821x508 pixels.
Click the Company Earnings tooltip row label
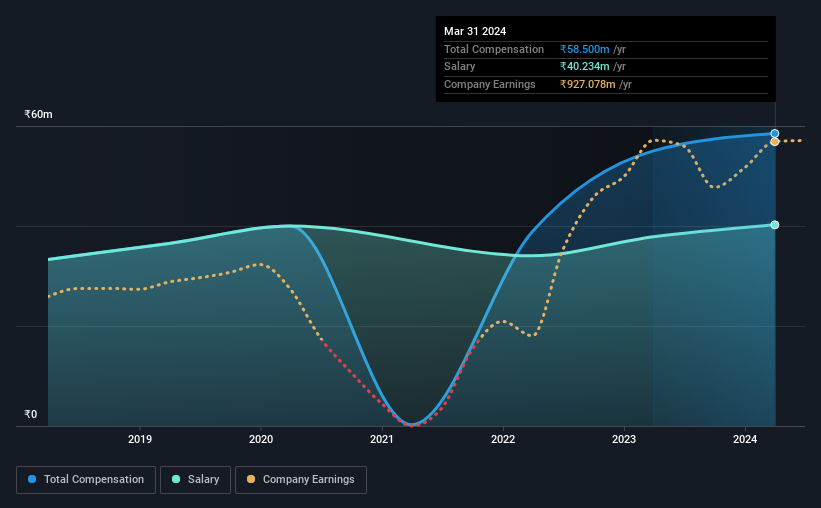point(490,84)
